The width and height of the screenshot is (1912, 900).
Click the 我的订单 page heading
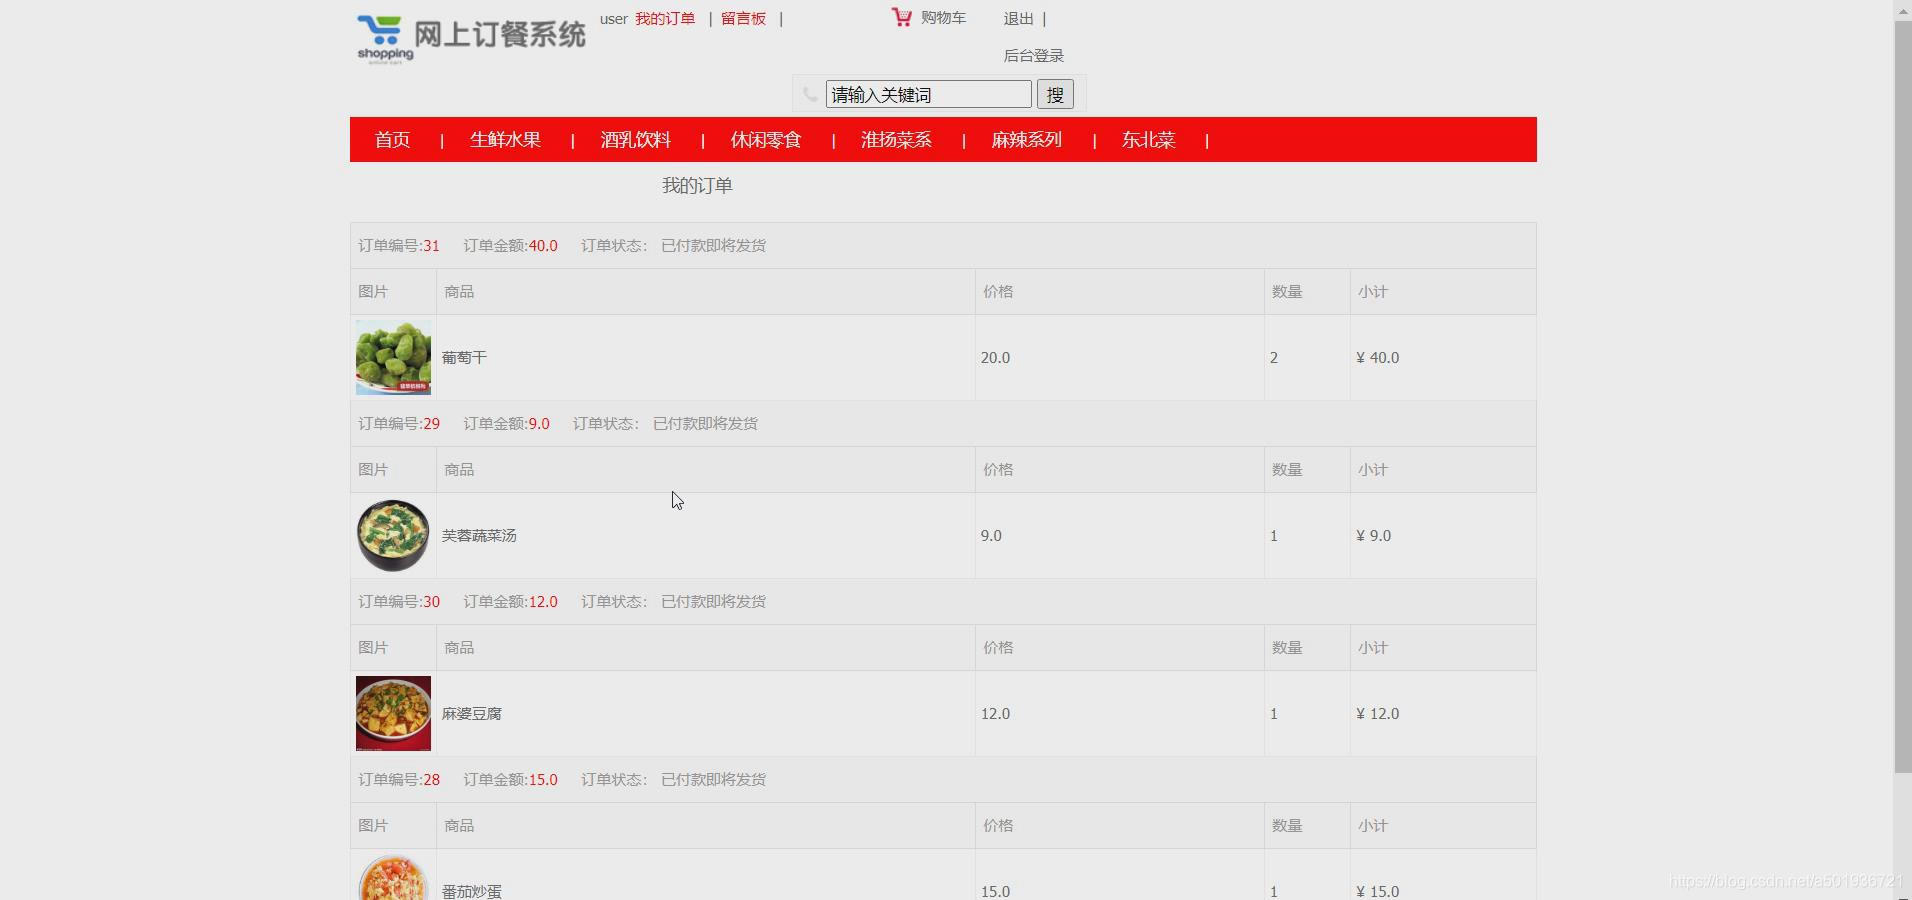[697, 185]
